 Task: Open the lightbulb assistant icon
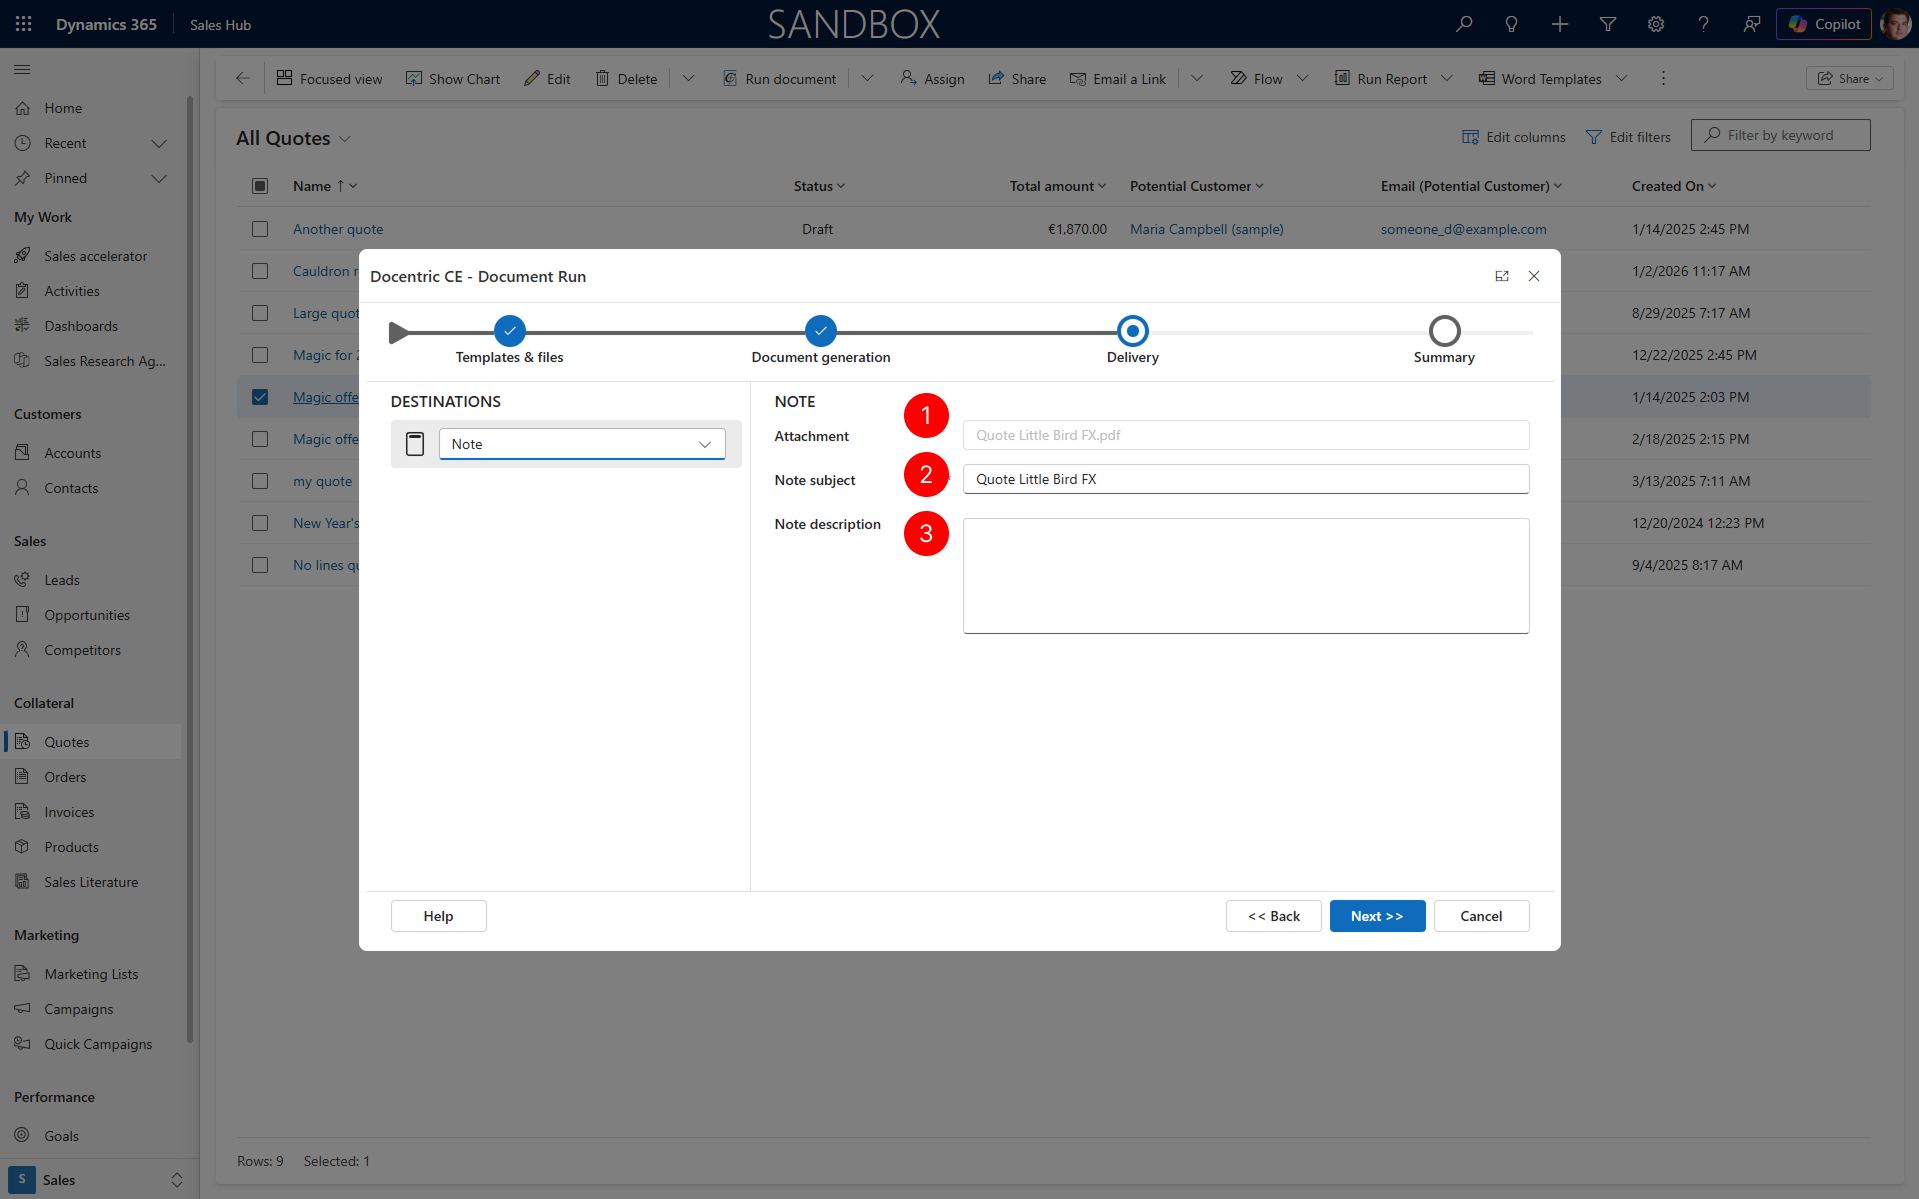point(1512,24)
